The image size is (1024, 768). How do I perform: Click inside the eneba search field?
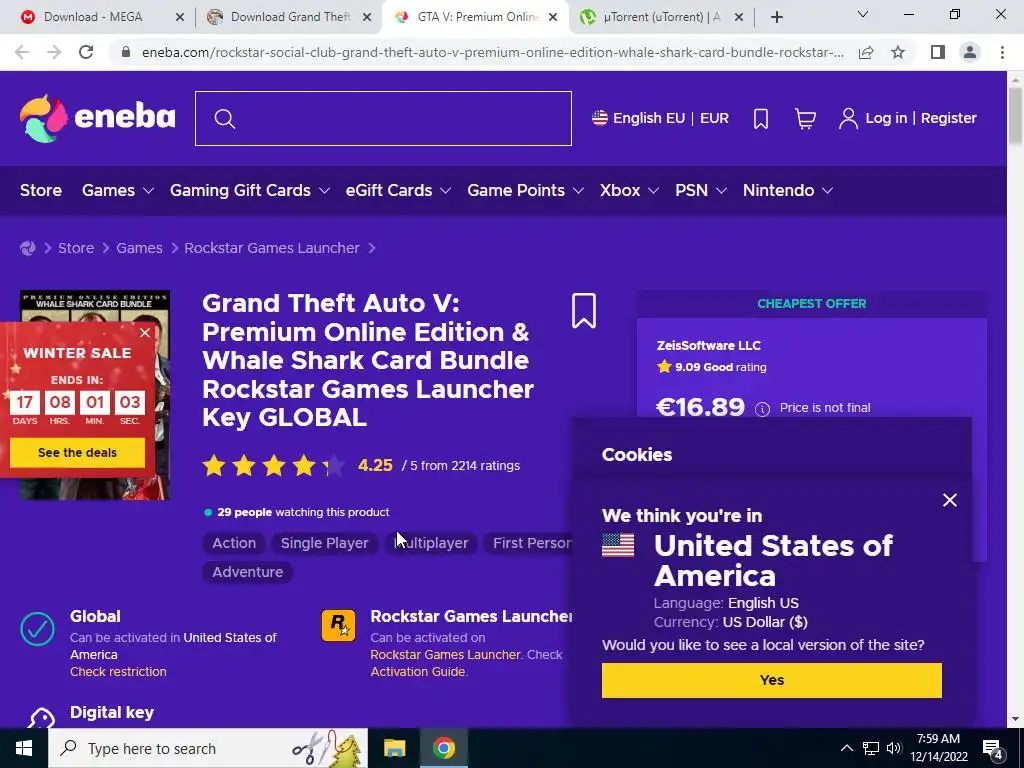[x=383, y=118]
